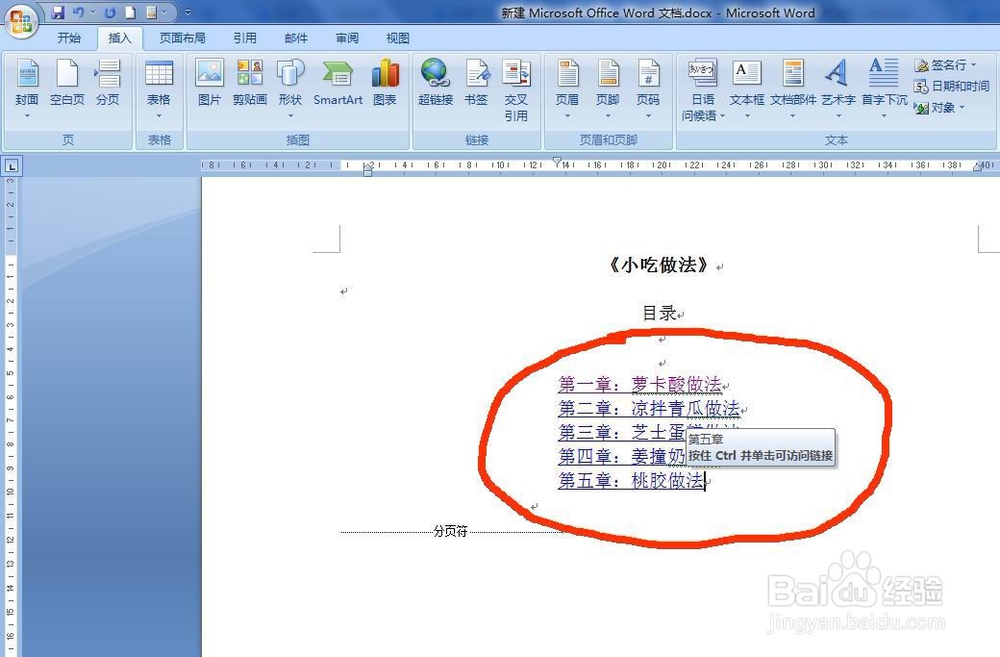The width and height of the screenshot is (1000, 657).
Task: Follow the 第五章：桃胶做法 hyperlink
Action: point(630,481)
